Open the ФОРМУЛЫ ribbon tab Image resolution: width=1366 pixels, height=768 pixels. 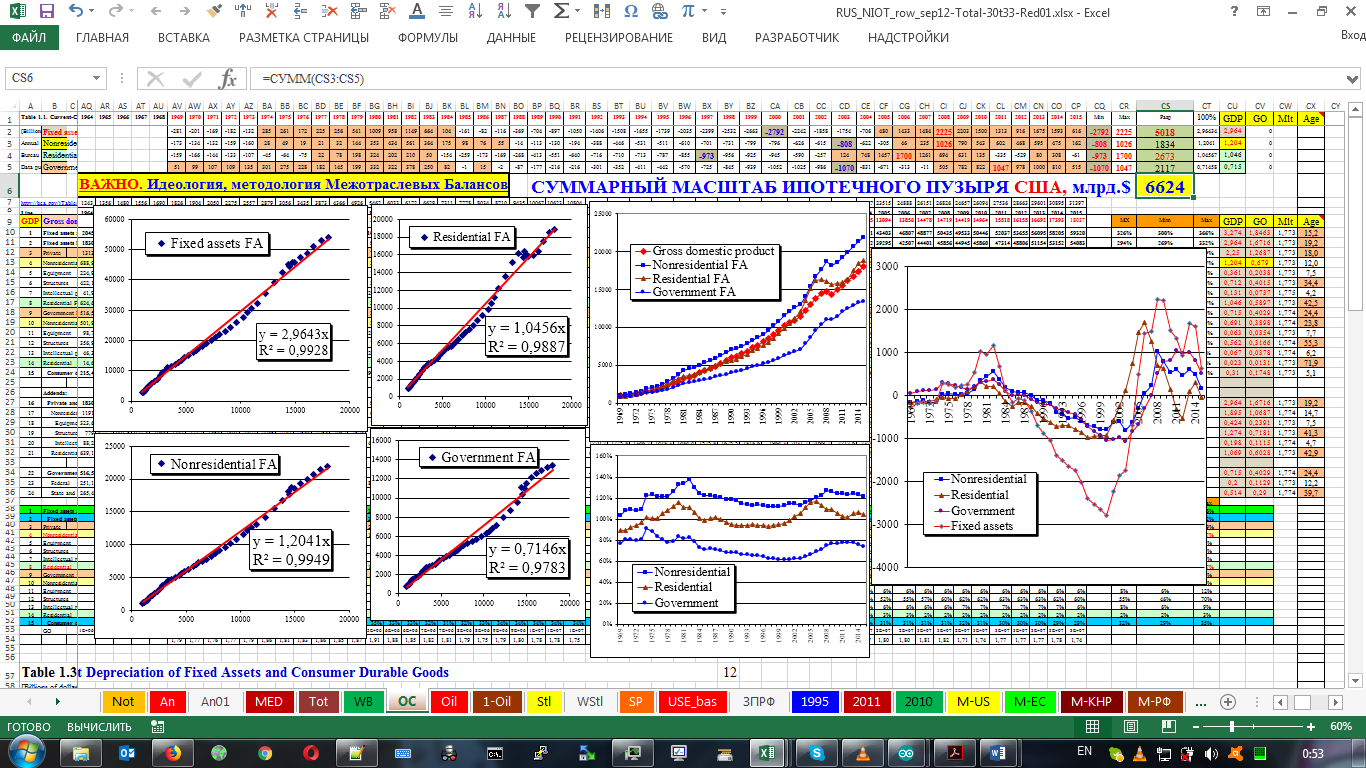(428, 38)
